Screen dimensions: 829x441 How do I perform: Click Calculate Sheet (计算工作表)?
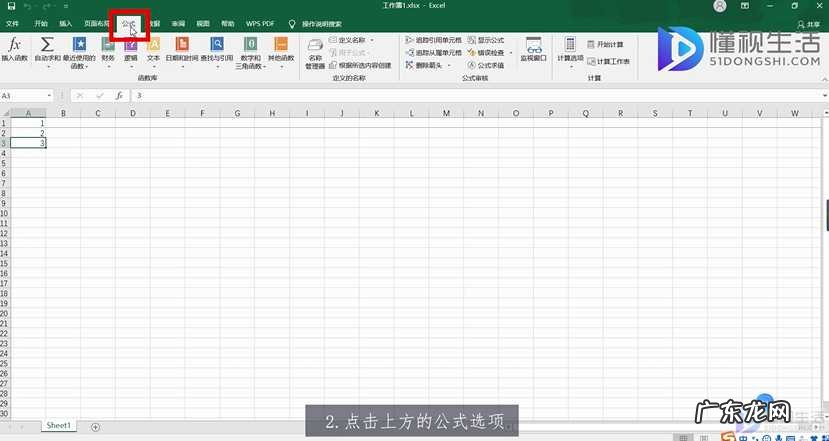coord(609,61)
